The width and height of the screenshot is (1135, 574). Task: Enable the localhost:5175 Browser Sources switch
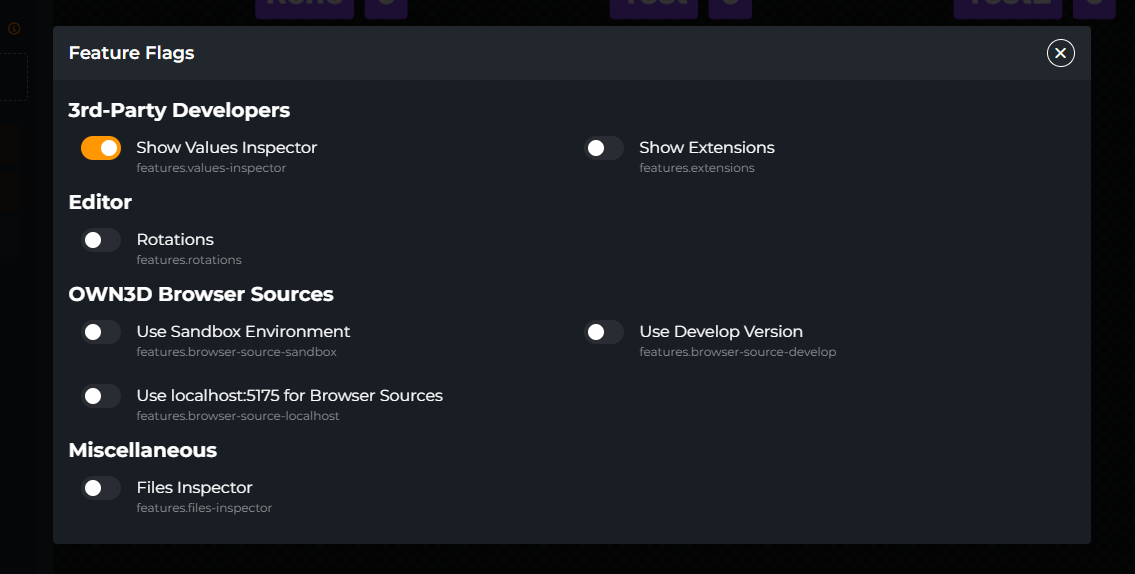[101, 396]
